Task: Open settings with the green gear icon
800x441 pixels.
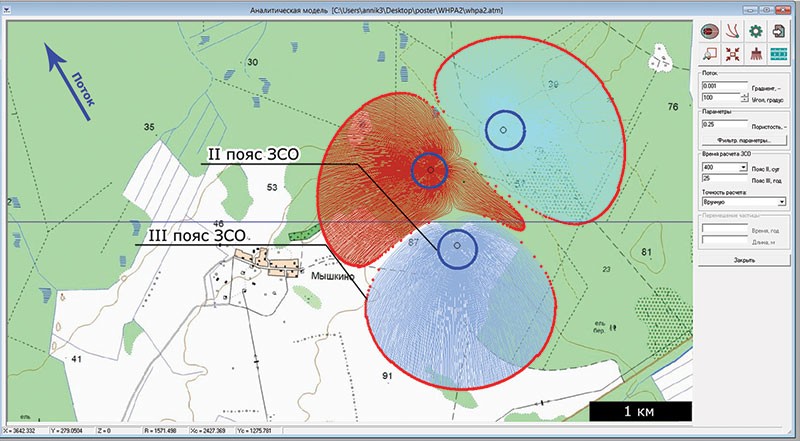Action: [x=756, y=32]
